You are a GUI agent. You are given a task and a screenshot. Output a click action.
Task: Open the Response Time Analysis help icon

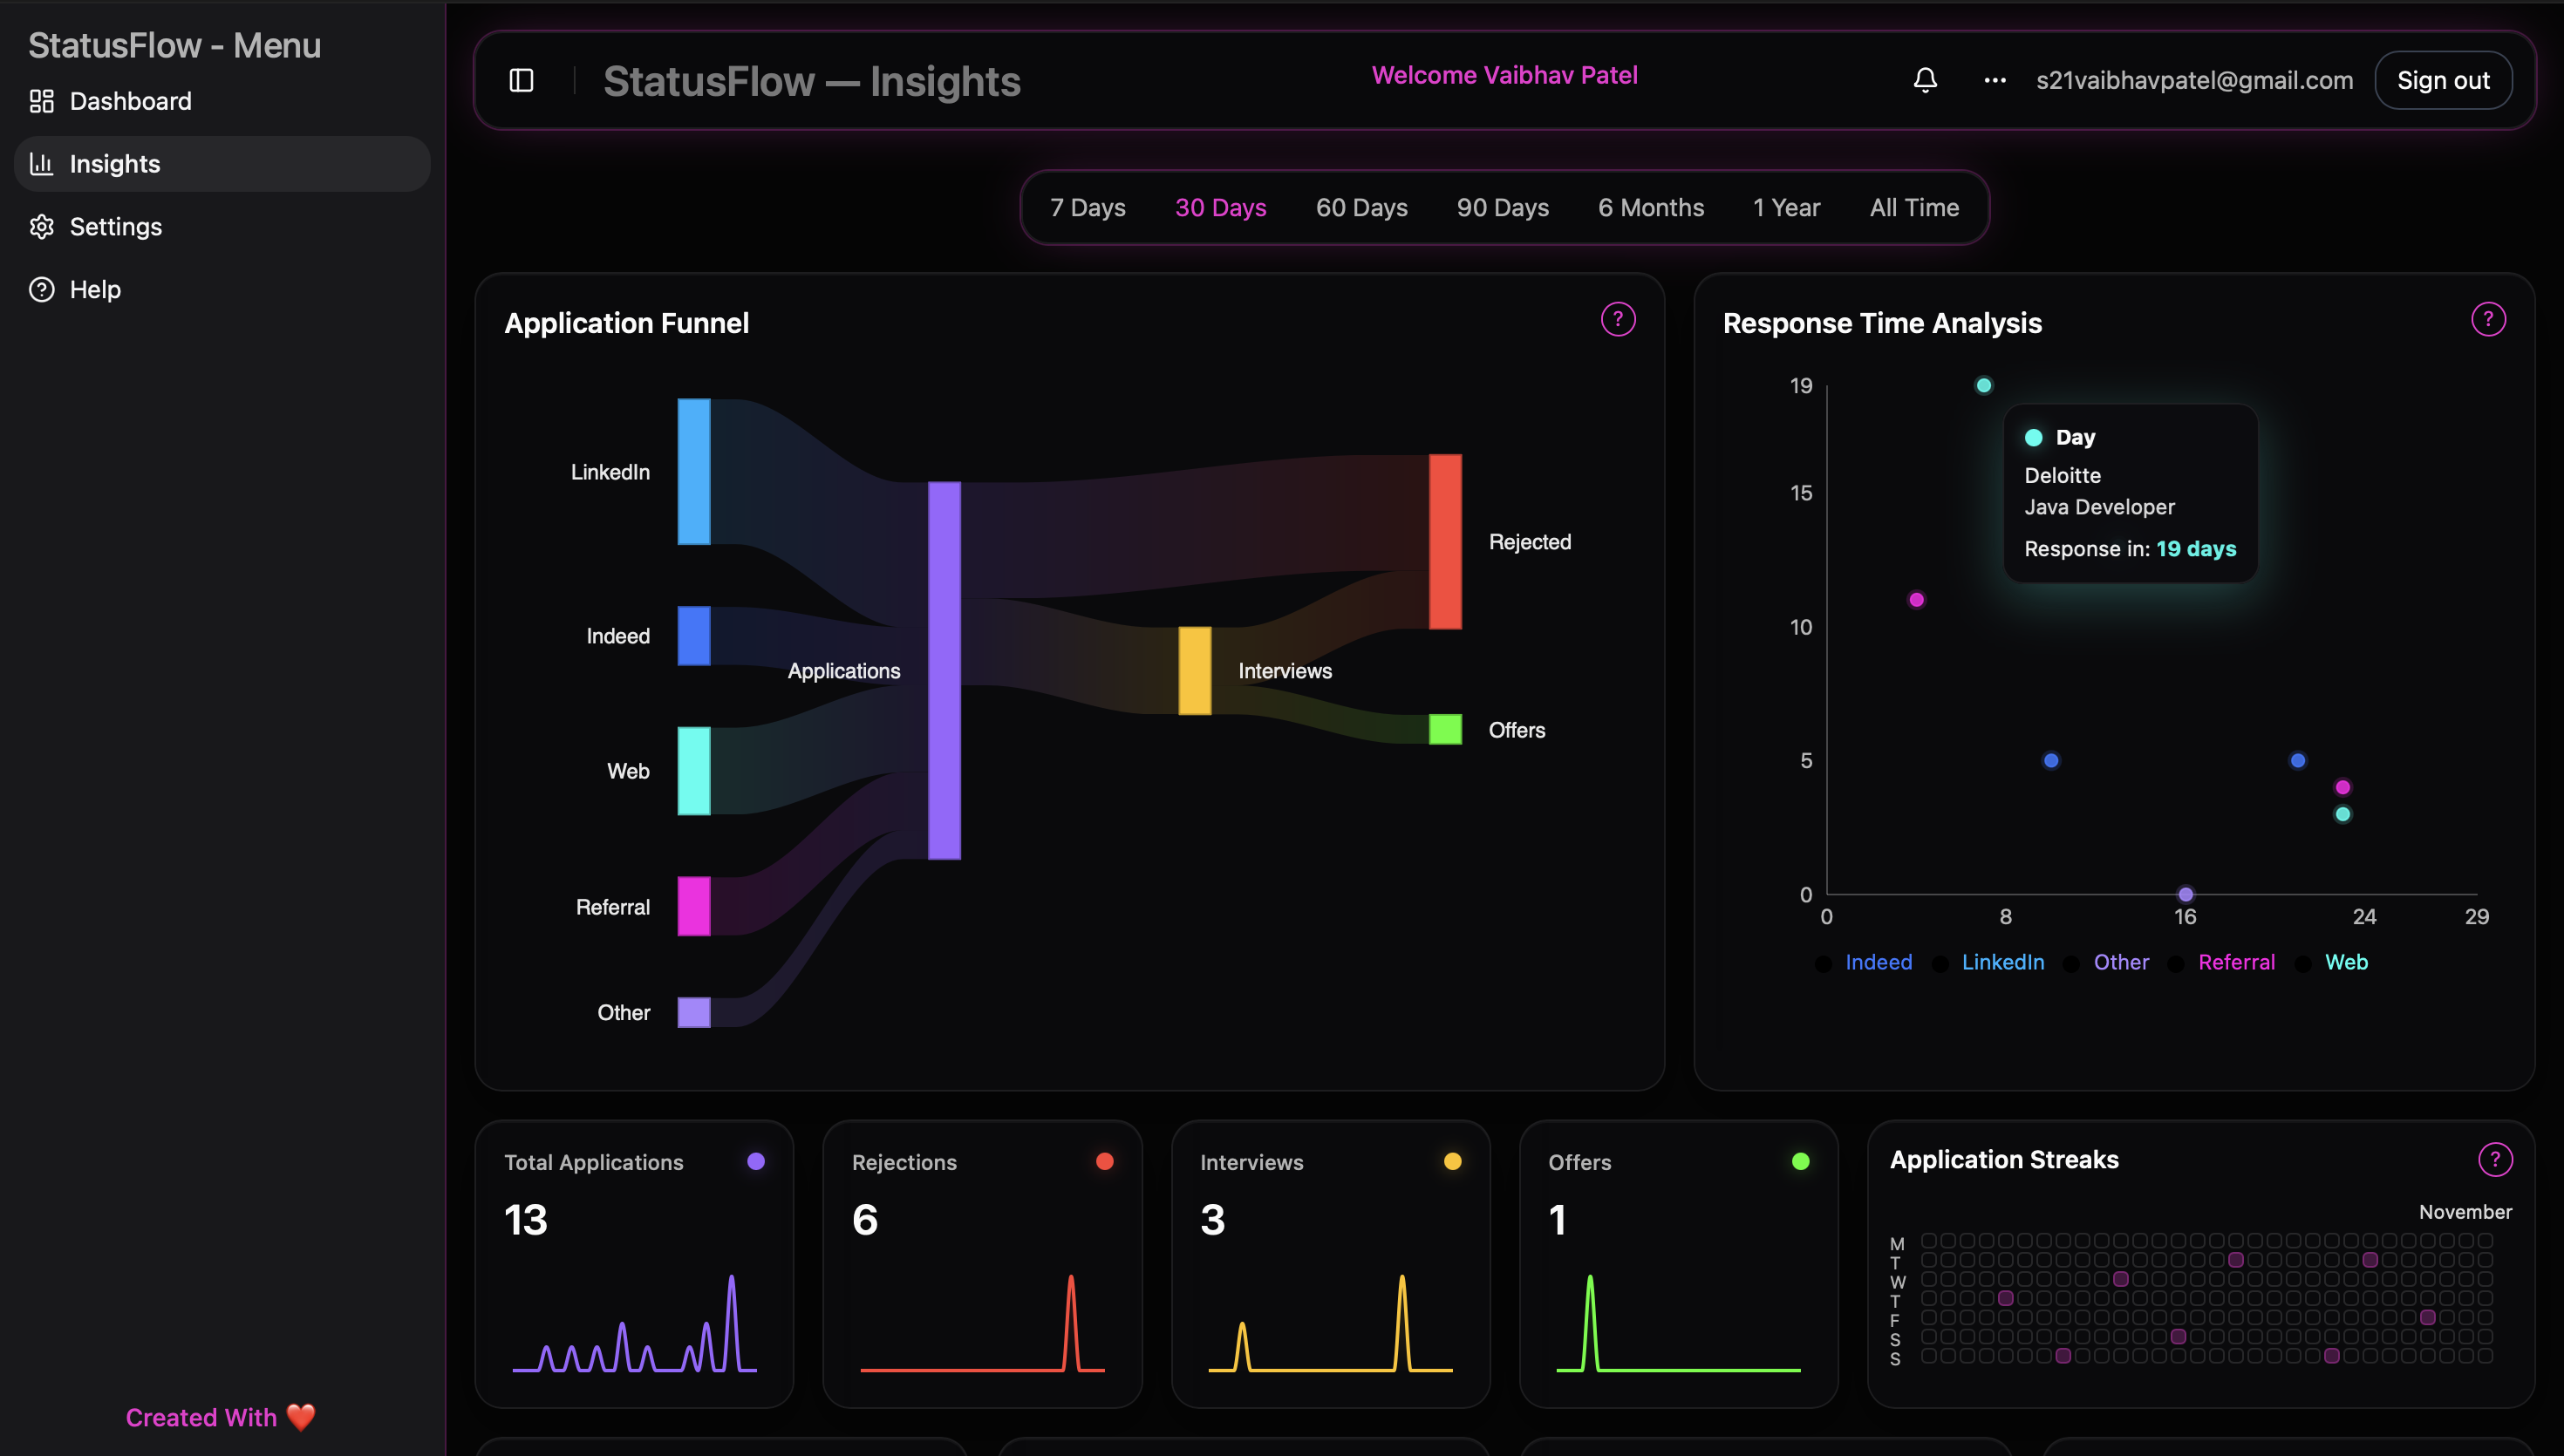click(x=2489, y=319)
